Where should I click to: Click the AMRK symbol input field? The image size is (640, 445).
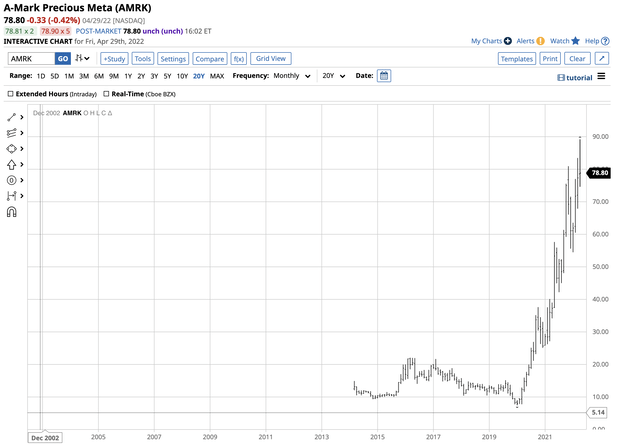[x=29, y=59]
